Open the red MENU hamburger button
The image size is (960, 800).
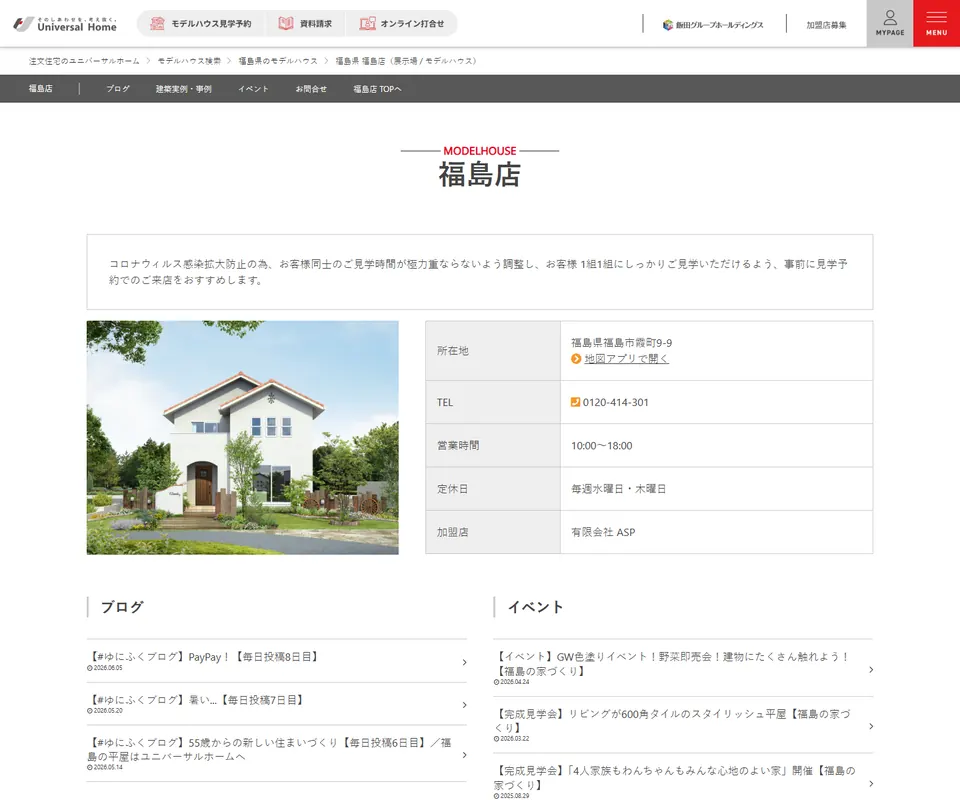tap(937, 23)
